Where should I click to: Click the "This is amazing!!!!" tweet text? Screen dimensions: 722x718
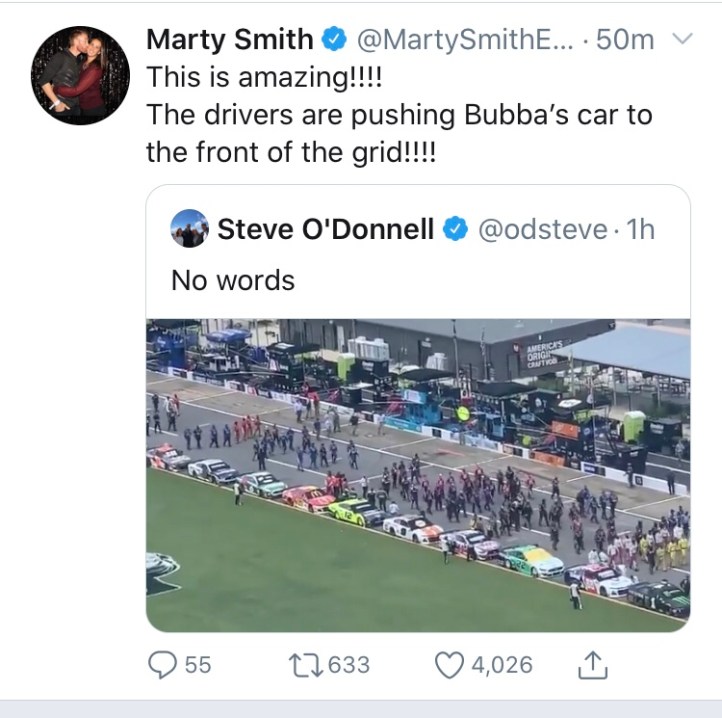[266, 77]
